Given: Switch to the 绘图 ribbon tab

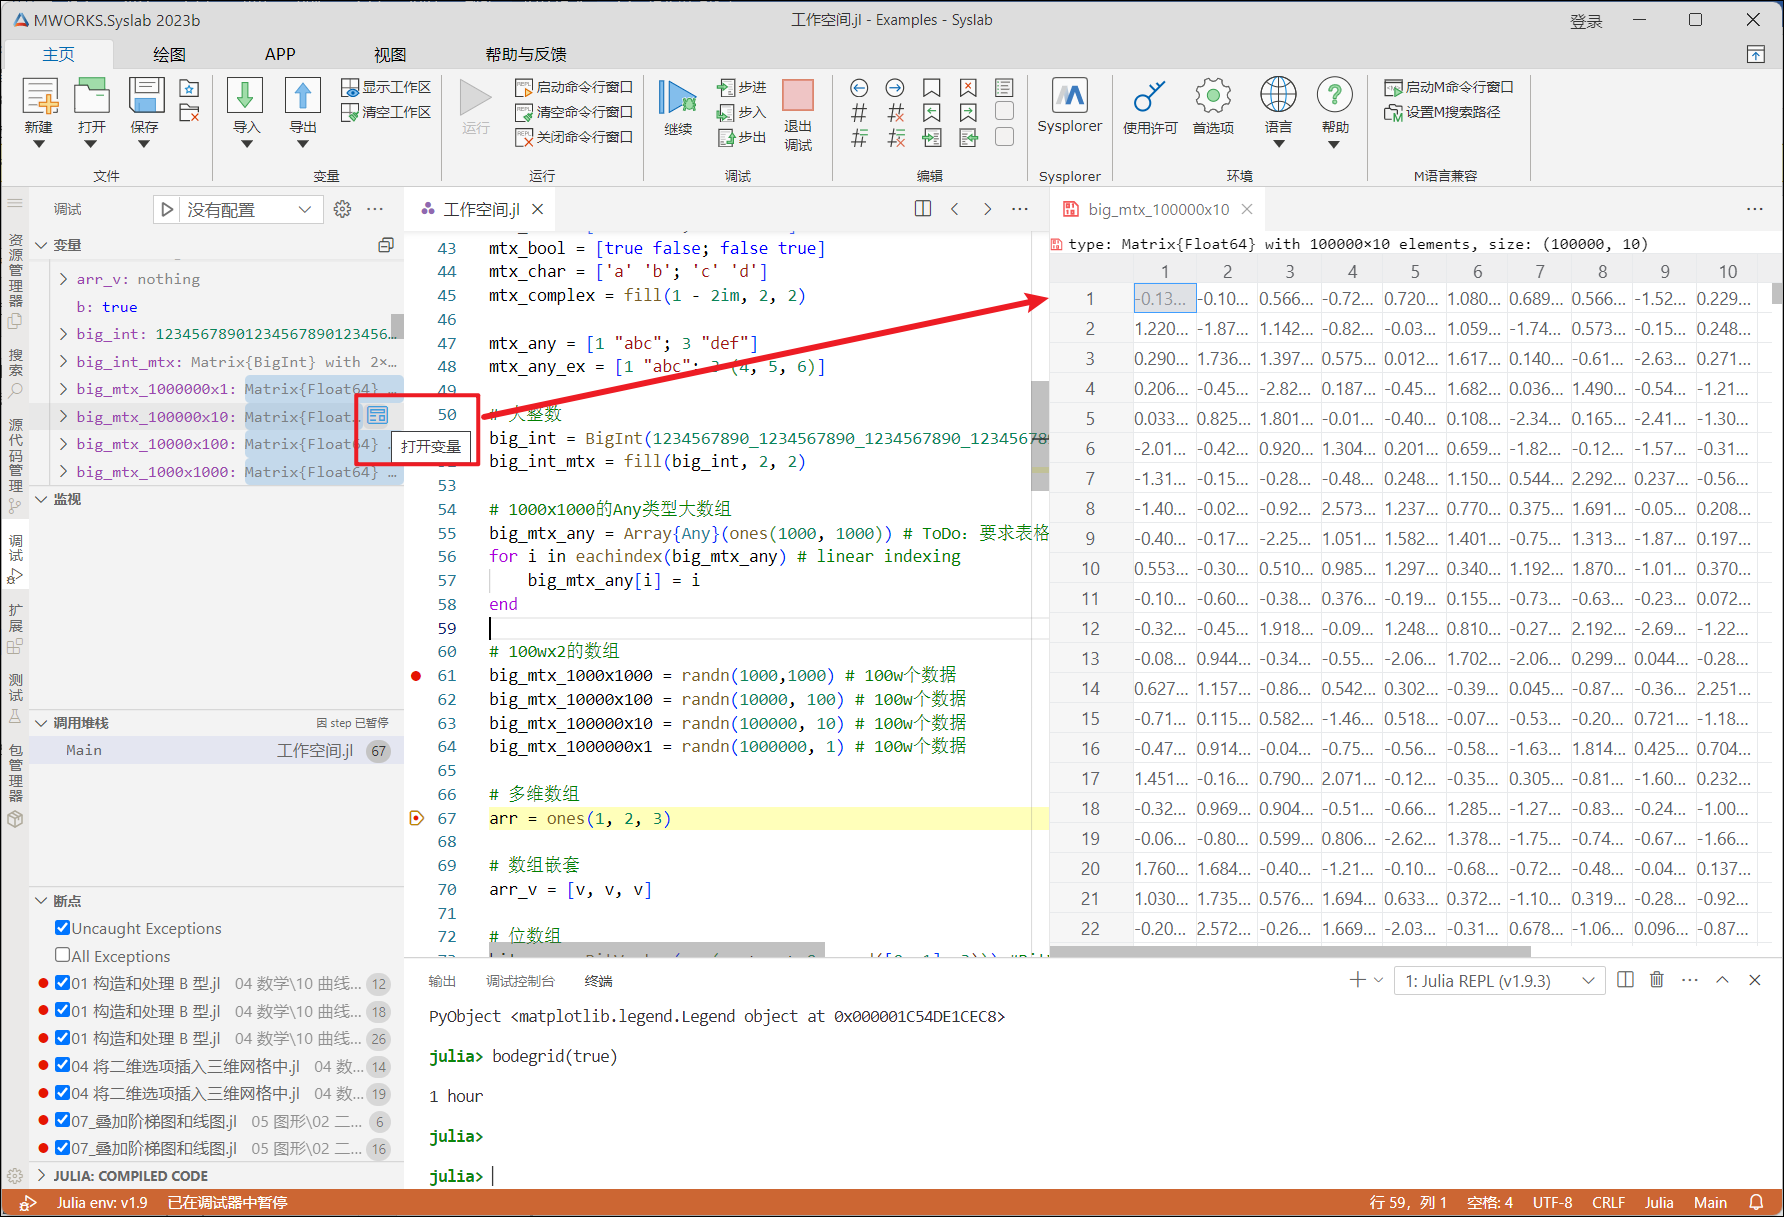Looking at the screenshot, I should click(169, 54).
